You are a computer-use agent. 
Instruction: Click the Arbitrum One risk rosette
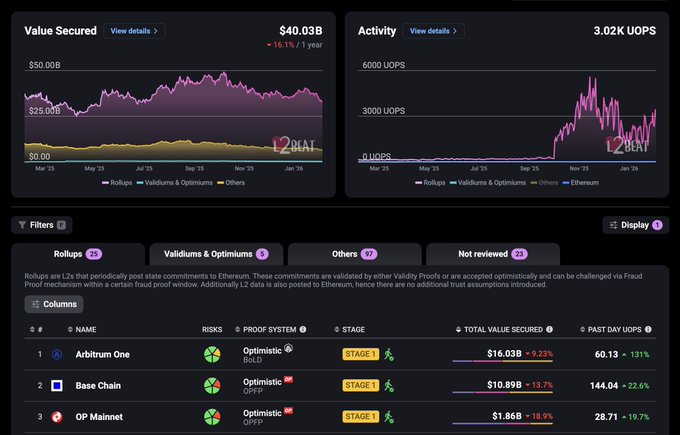coord(212,354)
